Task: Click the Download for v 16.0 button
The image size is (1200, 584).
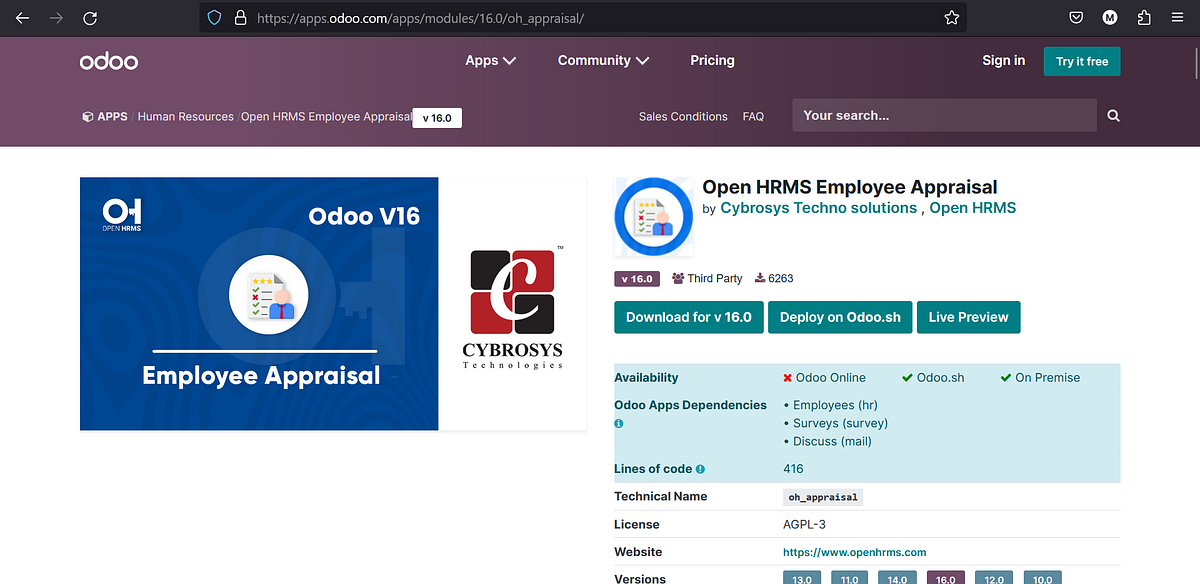Action: [688, 317]
